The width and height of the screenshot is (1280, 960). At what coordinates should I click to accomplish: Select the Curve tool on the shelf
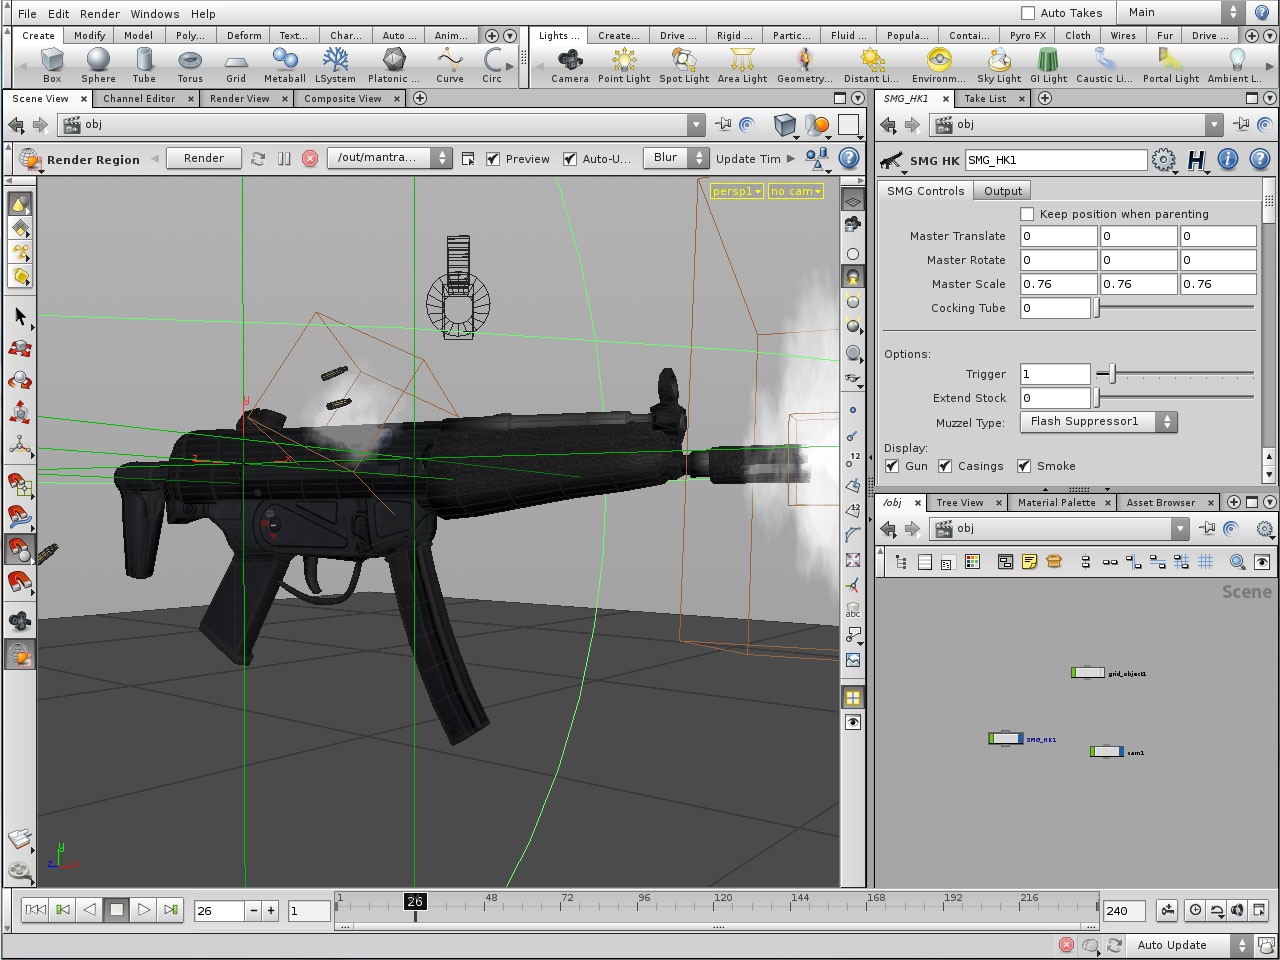click(449, 63)
